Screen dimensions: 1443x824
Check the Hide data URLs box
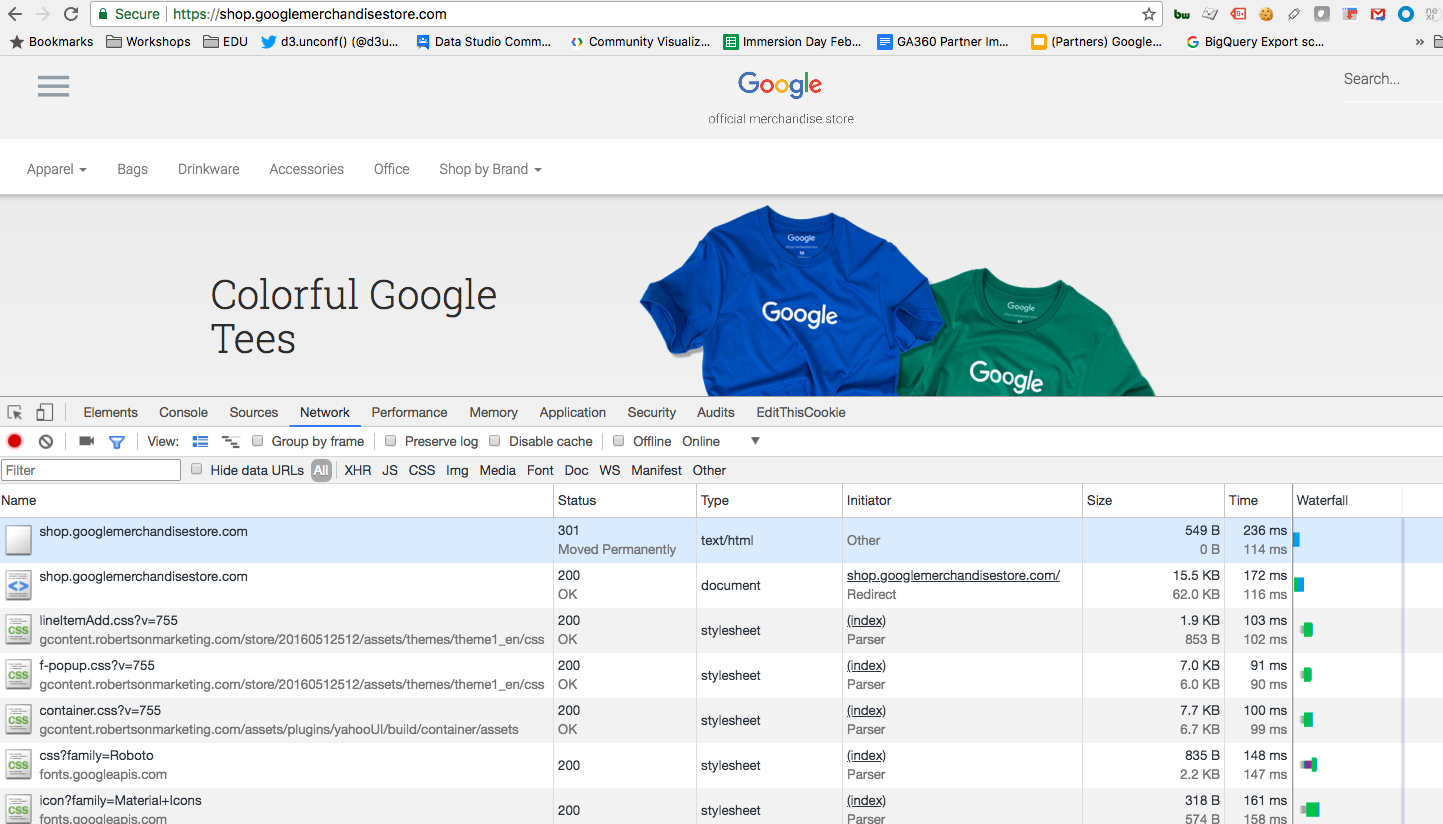point(197,469)
